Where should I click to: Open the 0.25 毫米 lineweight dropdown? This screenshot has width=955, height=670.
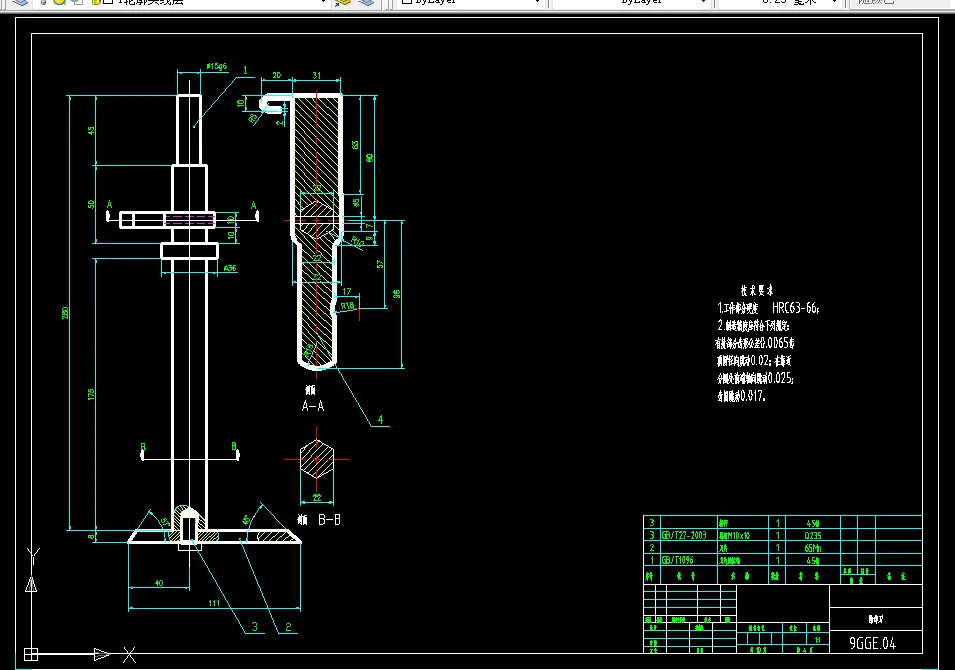tap(780, 2)
